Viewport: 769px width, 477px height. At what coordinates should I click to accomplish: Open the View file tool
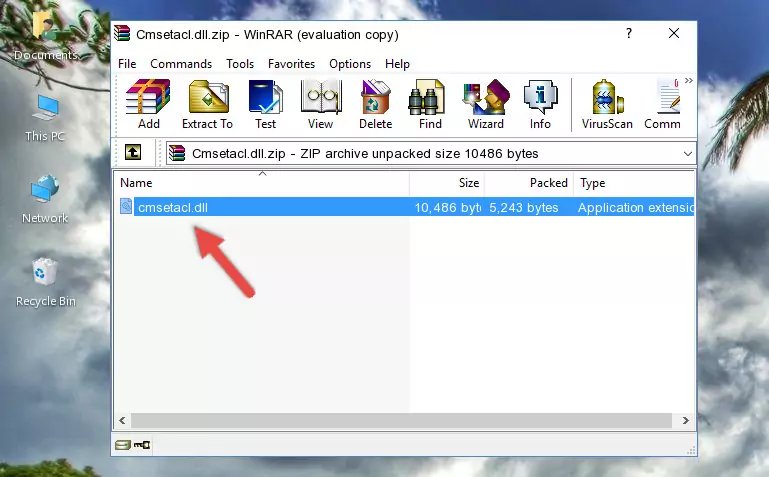(x=321, y=104)
